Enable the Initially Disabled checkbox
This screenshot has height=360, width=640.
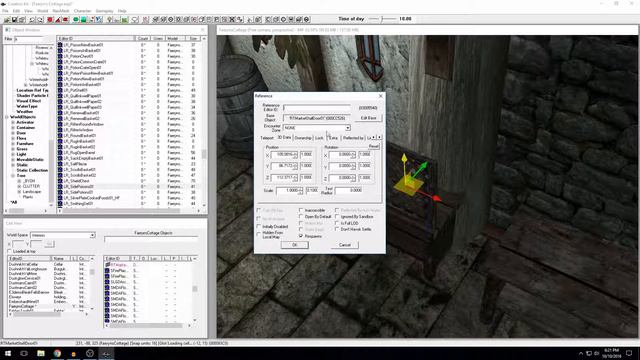(259, 227)
